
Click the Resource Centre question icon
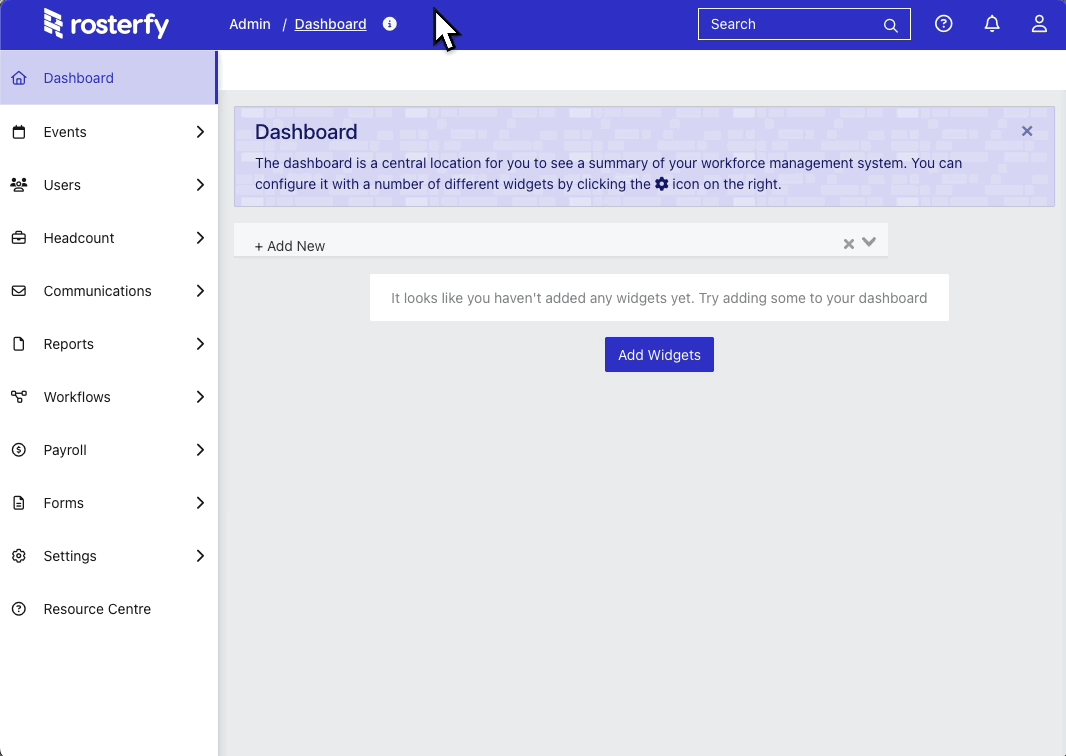pos(19,609)
